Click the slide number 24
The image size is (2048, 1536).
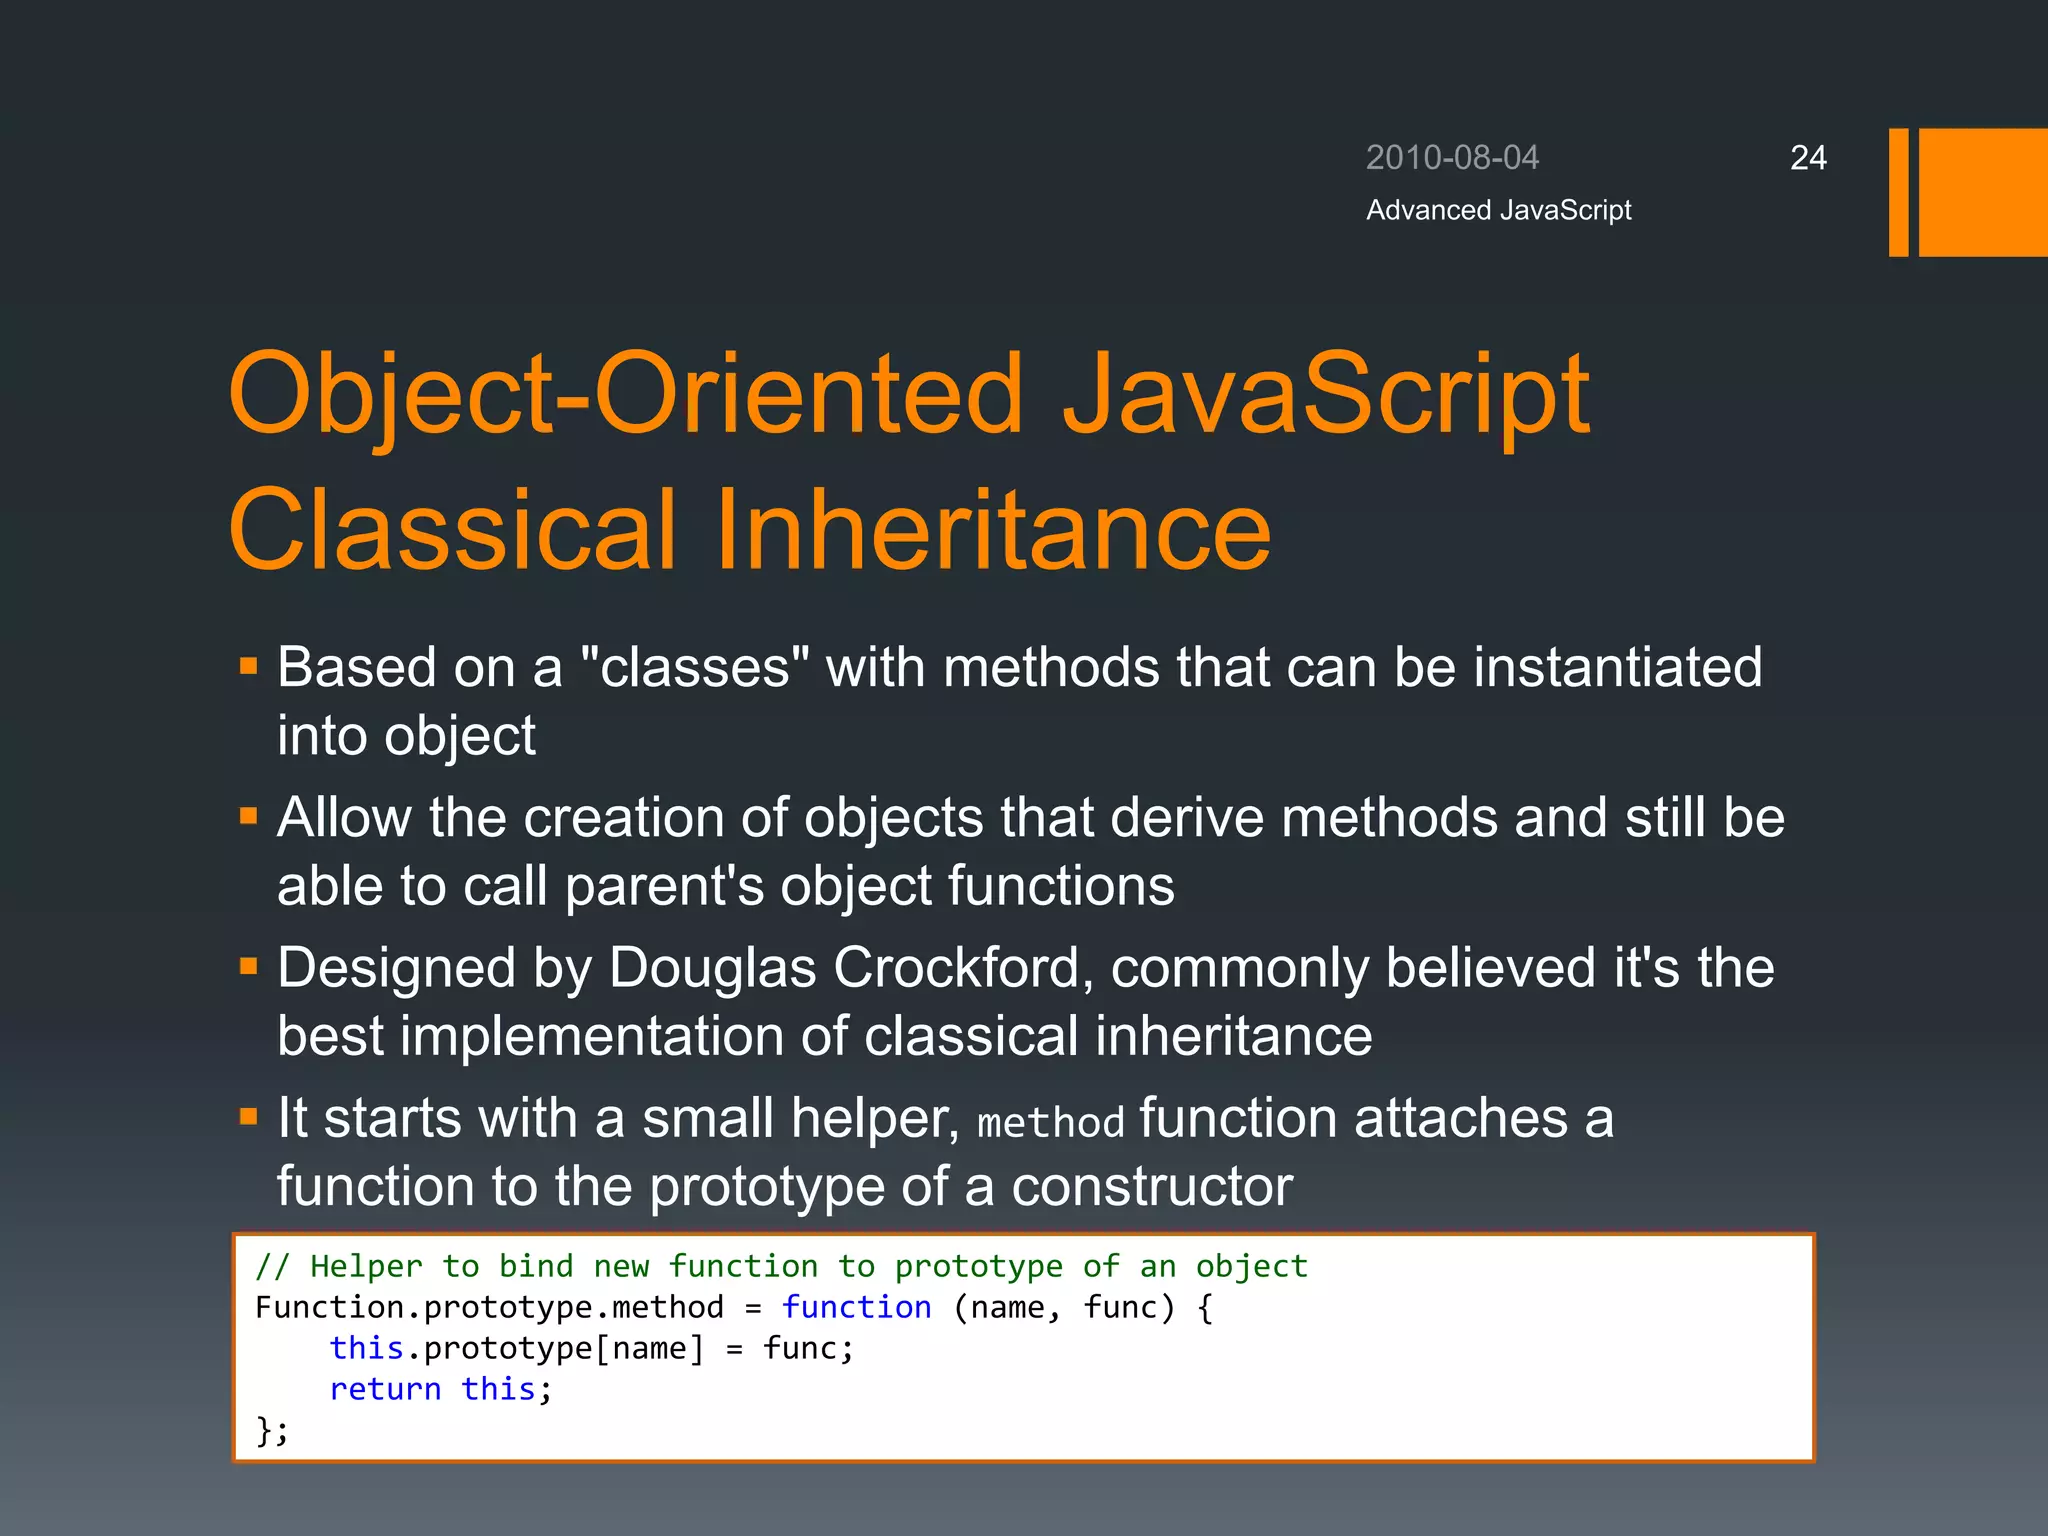(1808, 158)
